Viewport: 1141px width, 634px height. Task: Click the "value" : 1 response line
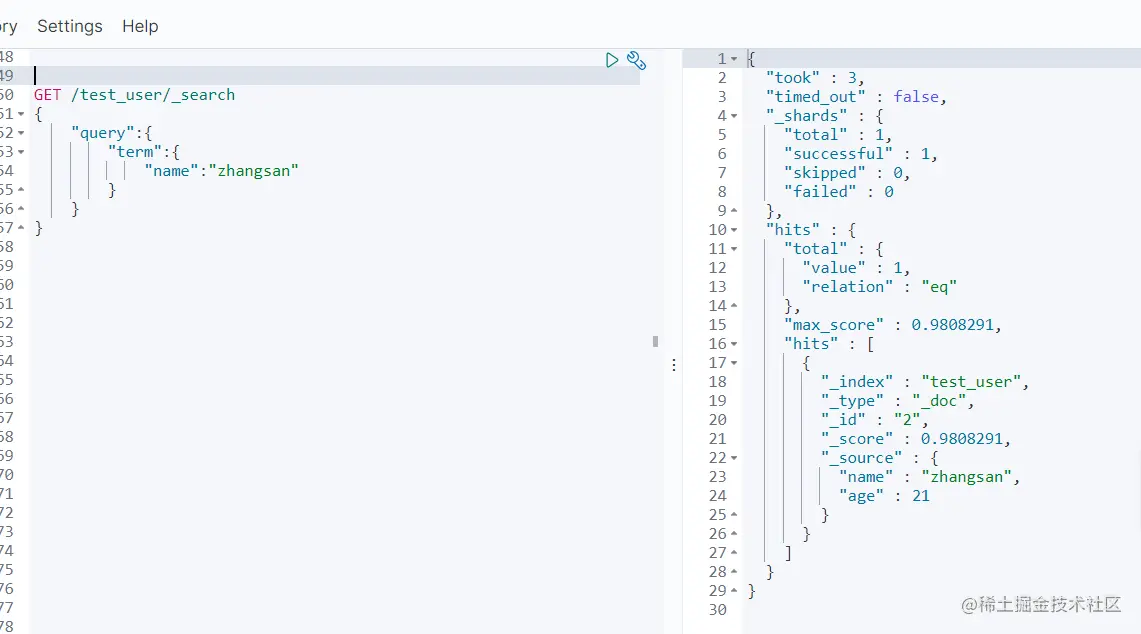tap(856, 268)
